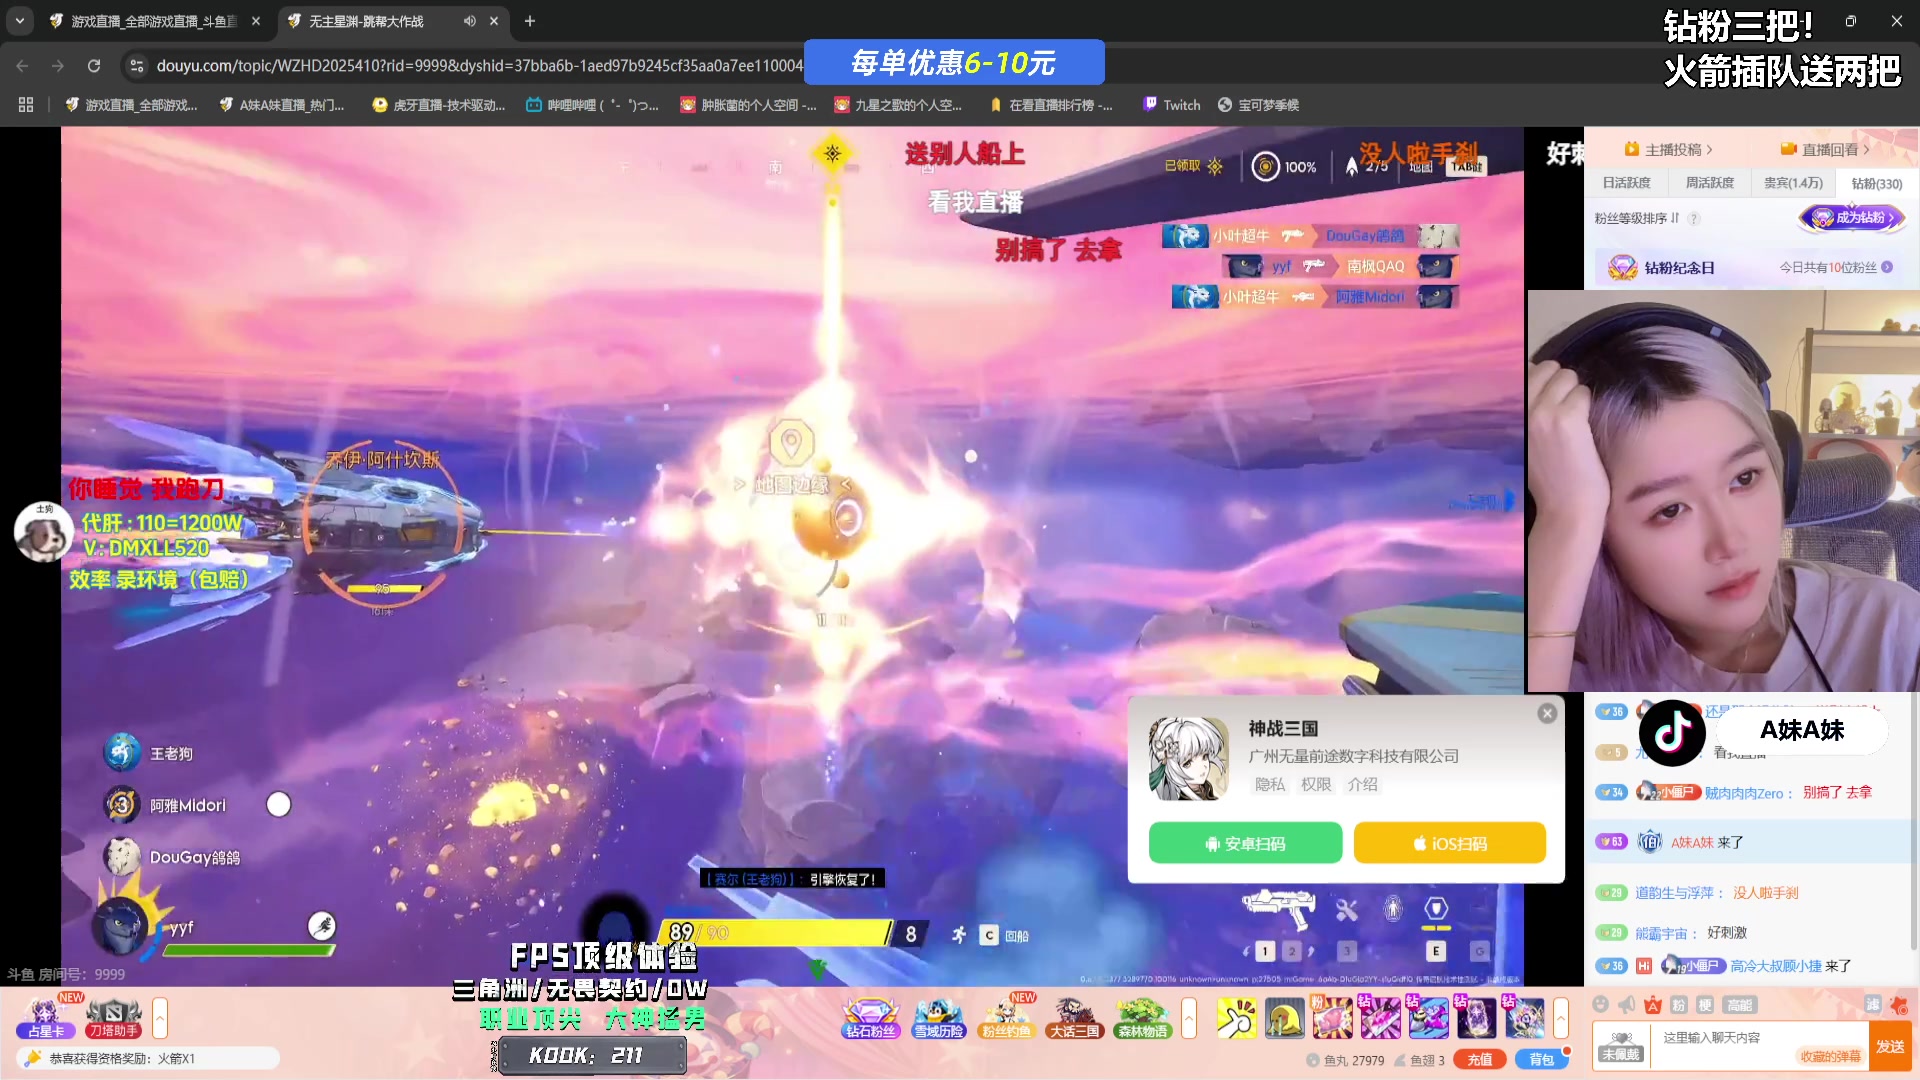Send the pink heart 粉 badge gift

(1332, 1018)
